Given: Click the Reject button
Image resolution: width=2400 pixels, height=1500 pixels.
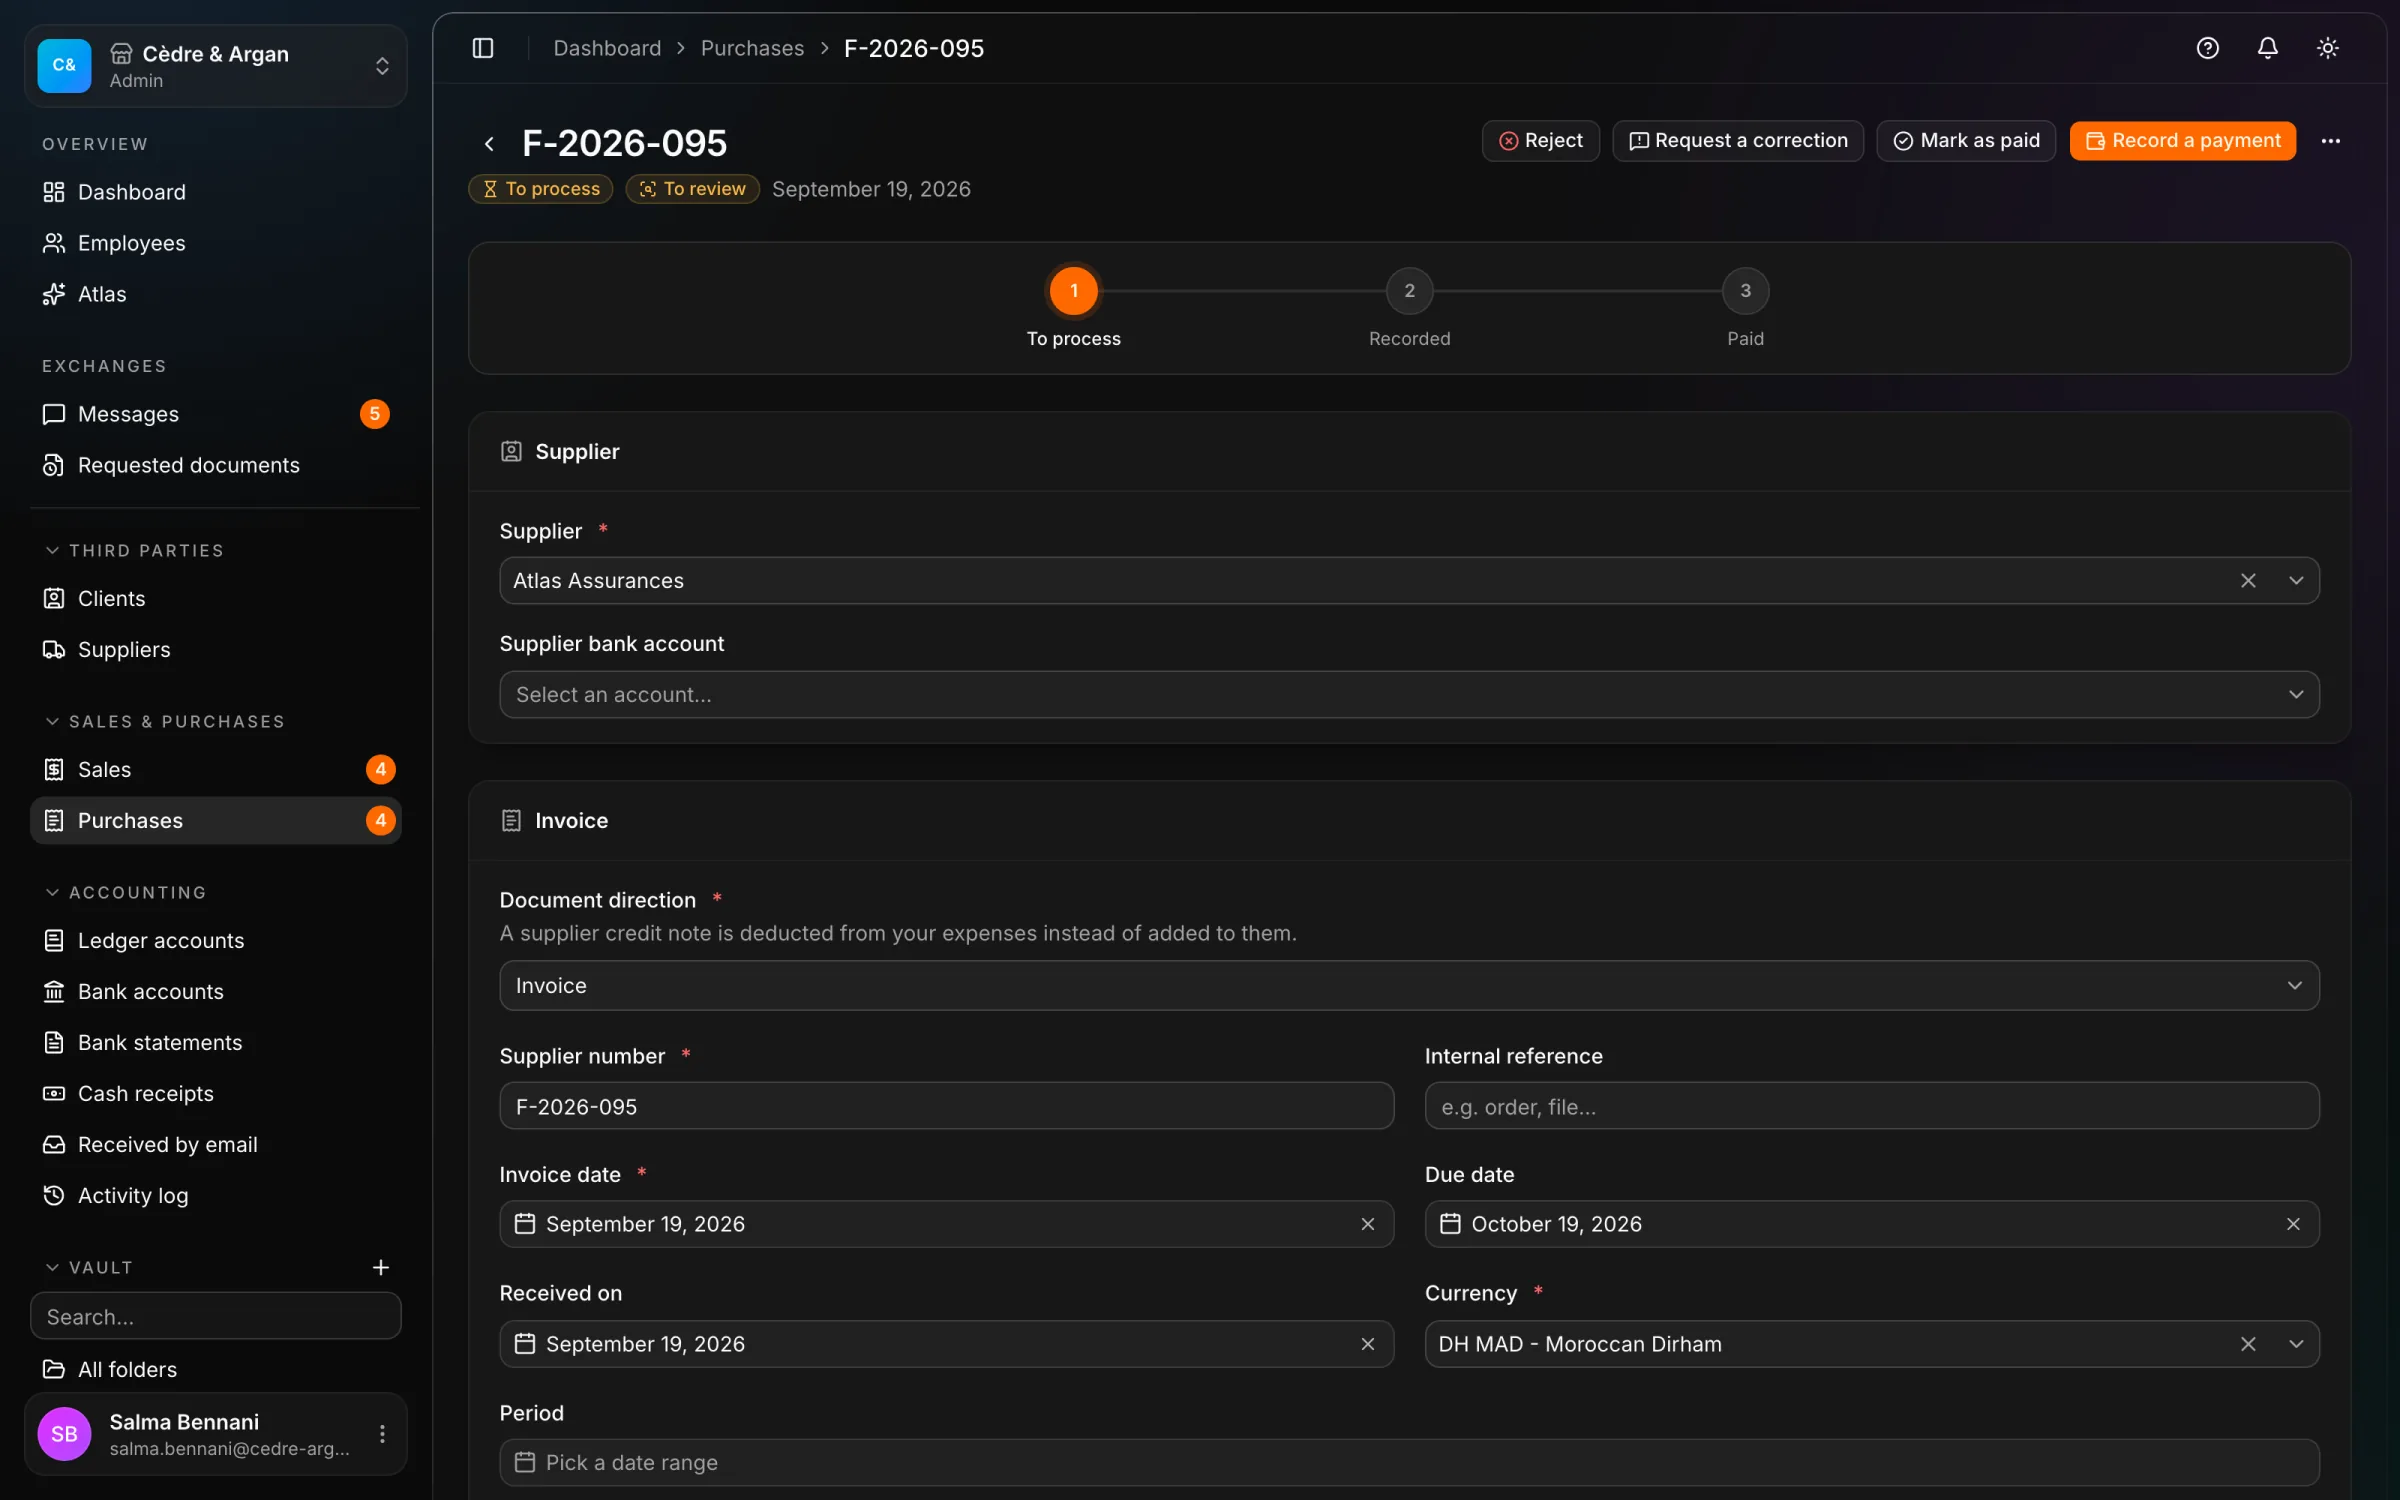Looking at the screenshot, I should click(x=1540, y=141).
